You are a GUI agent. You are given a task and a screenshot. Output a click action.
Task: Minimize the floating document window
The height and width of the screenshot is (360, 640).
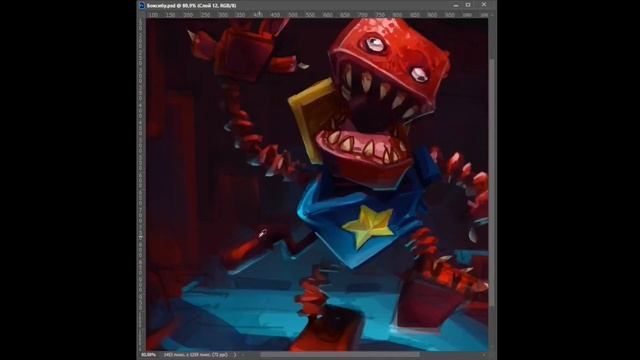pyautogui.click(x=456, y=5)
